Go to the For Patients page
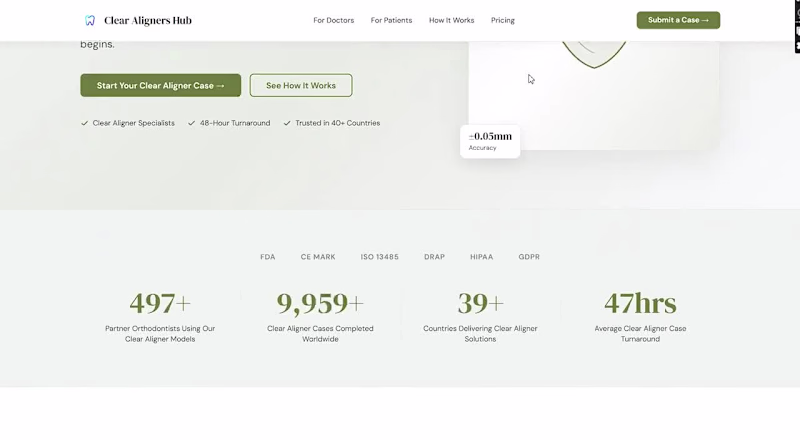Image resolution: width=800 pixels, height=440 pixels. [391, 20]
